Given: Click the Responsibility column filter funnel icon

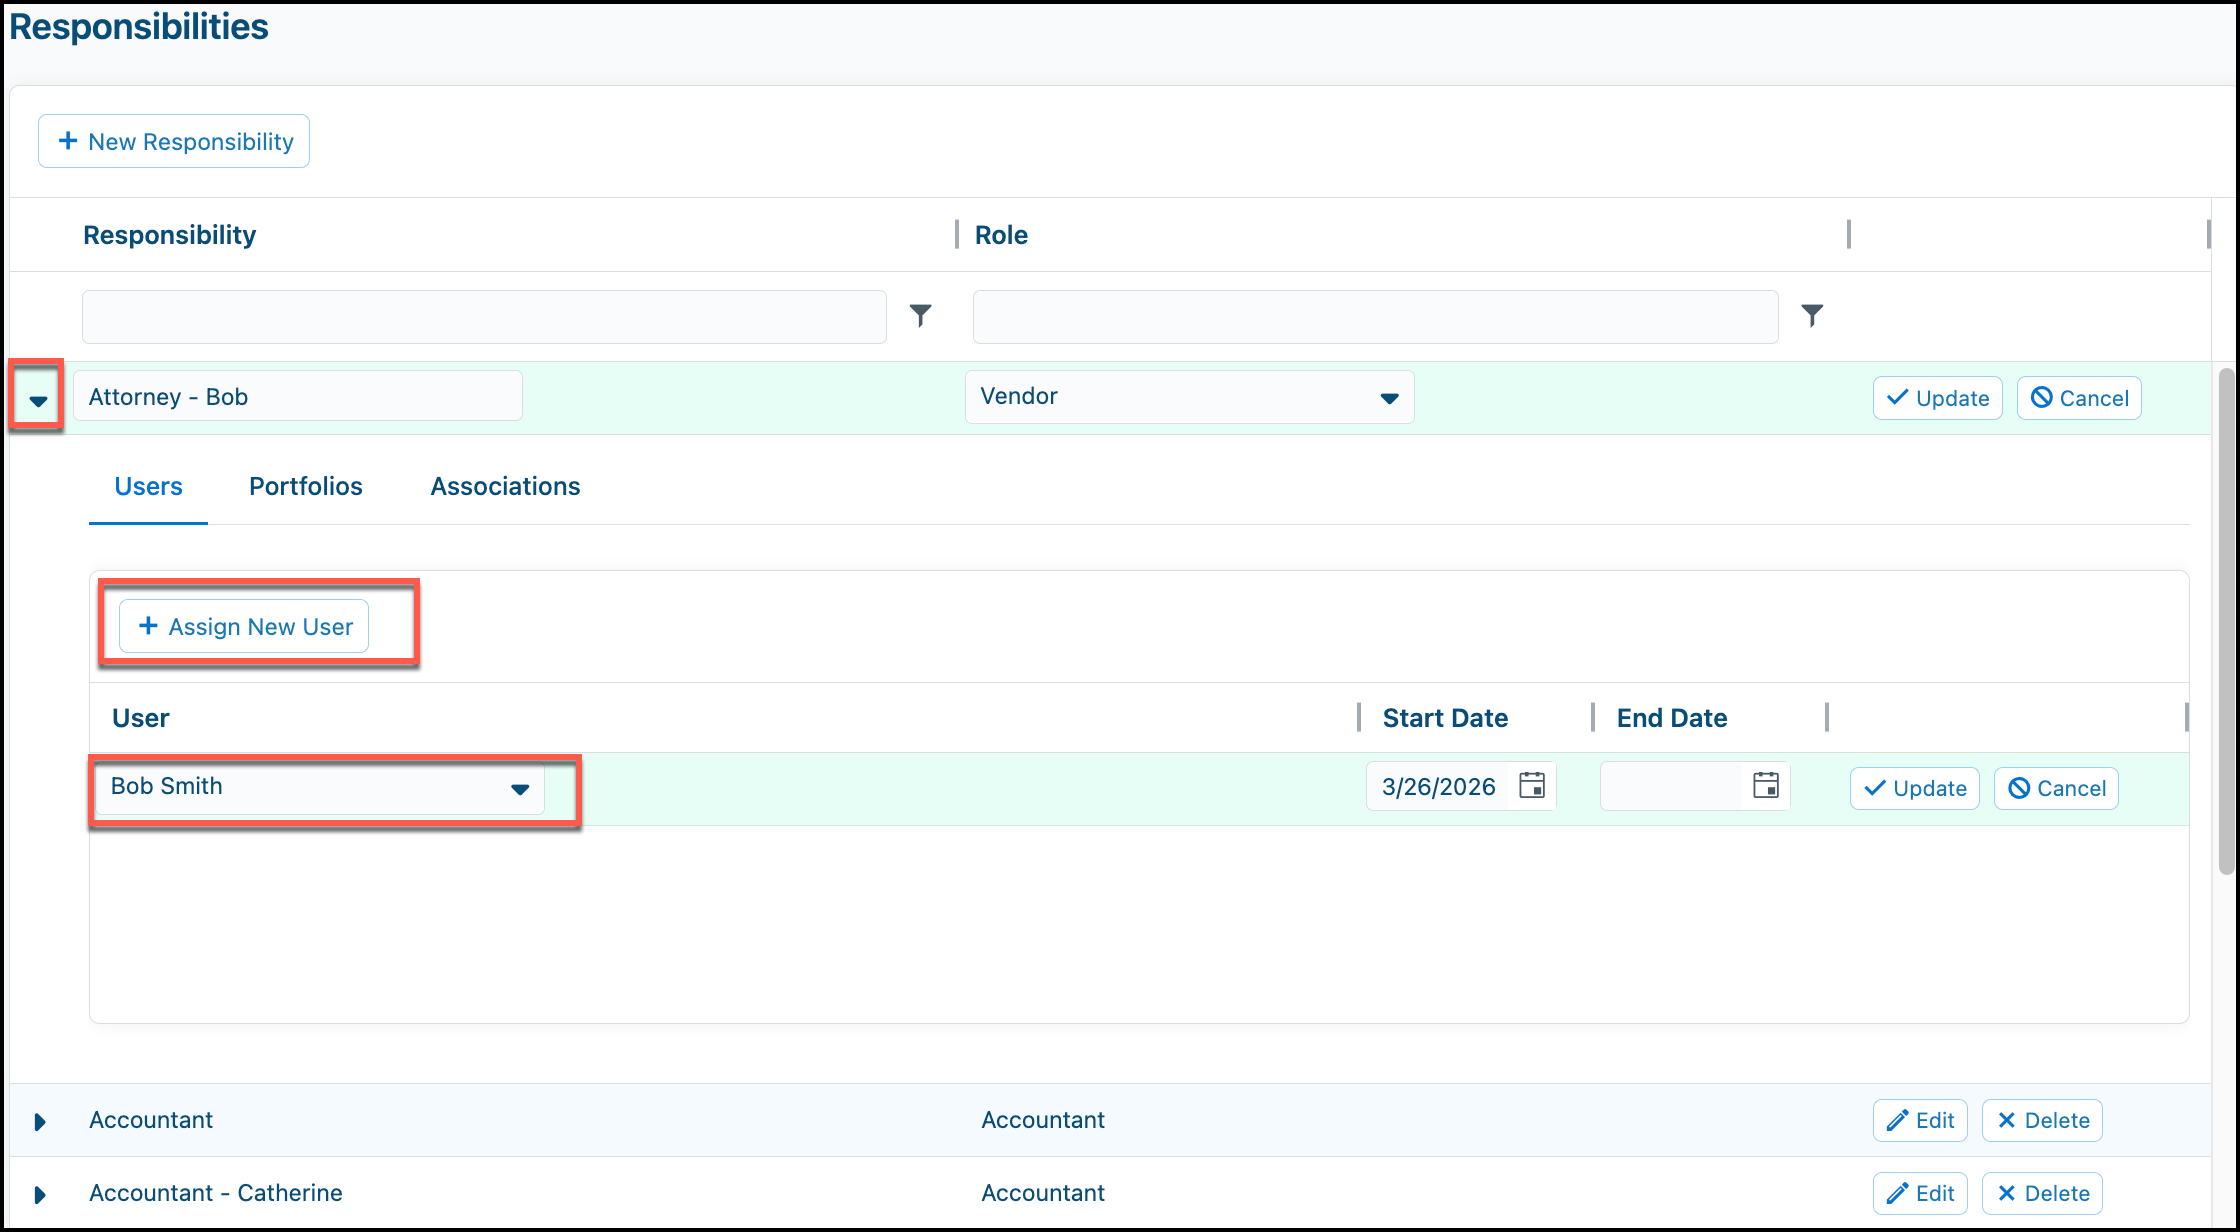Looking at the screenshot, I should tap(920, 316).
